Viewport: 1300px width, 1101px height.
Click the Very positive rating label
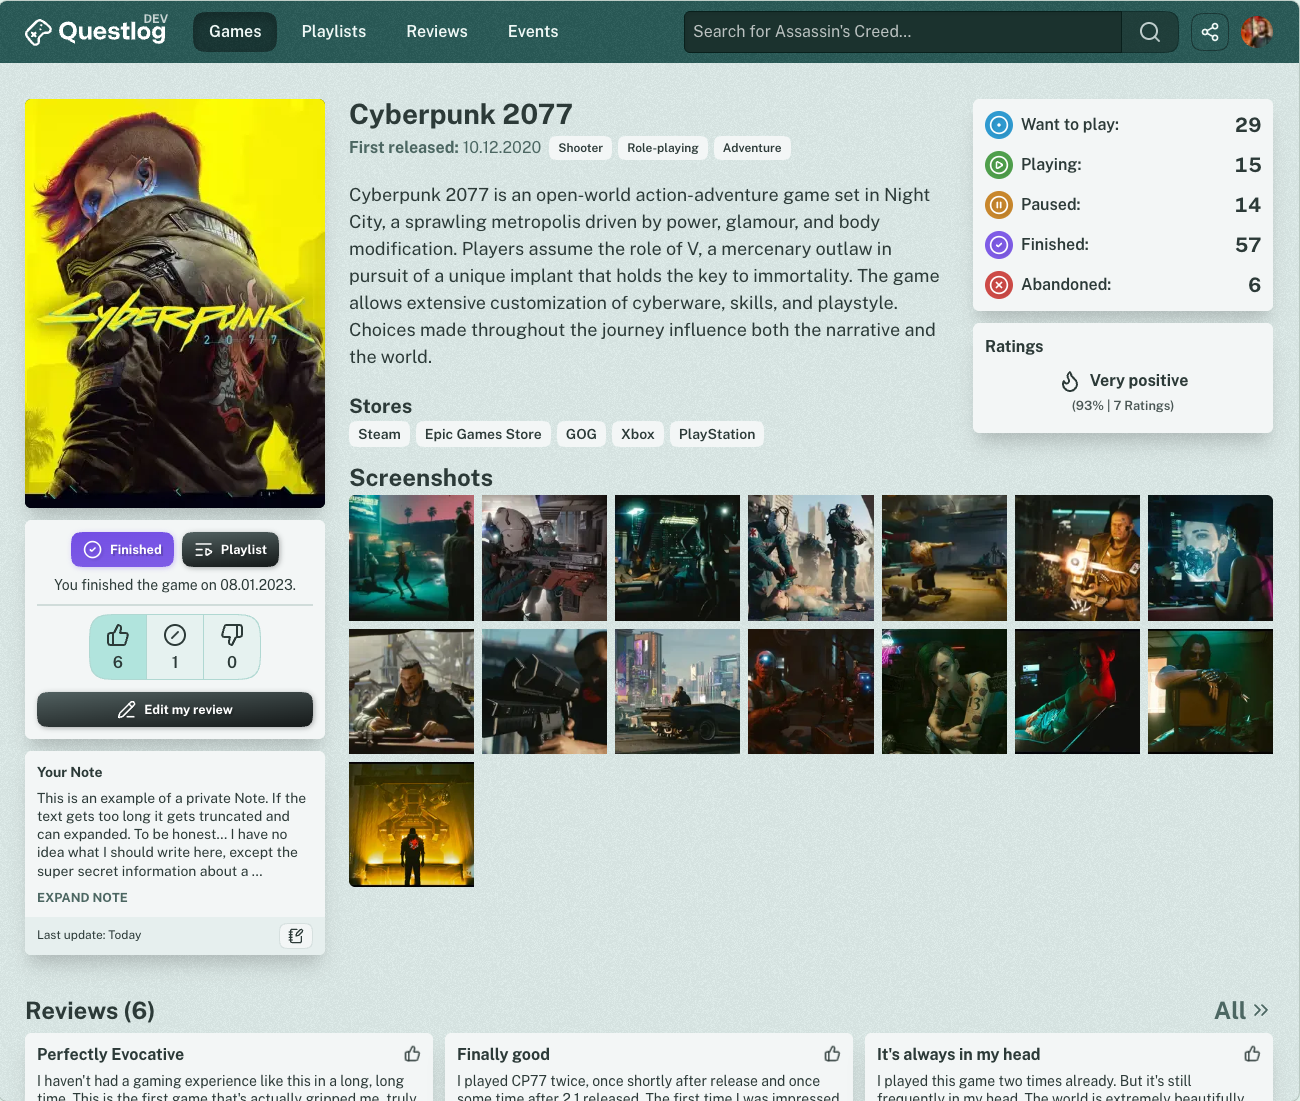(1139, 381)
